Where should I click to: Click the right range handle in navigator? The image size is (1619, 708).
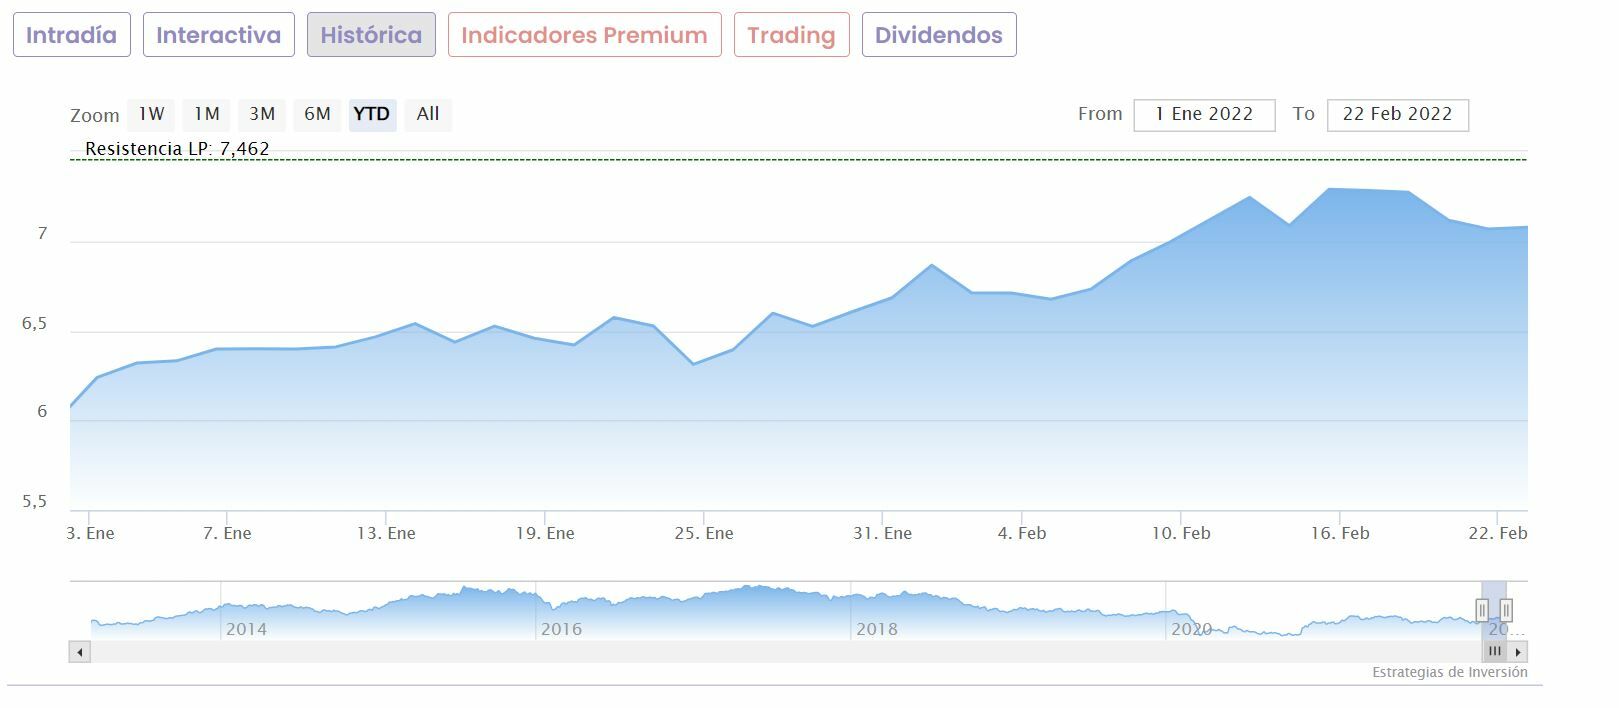(x=1505, y=610)
